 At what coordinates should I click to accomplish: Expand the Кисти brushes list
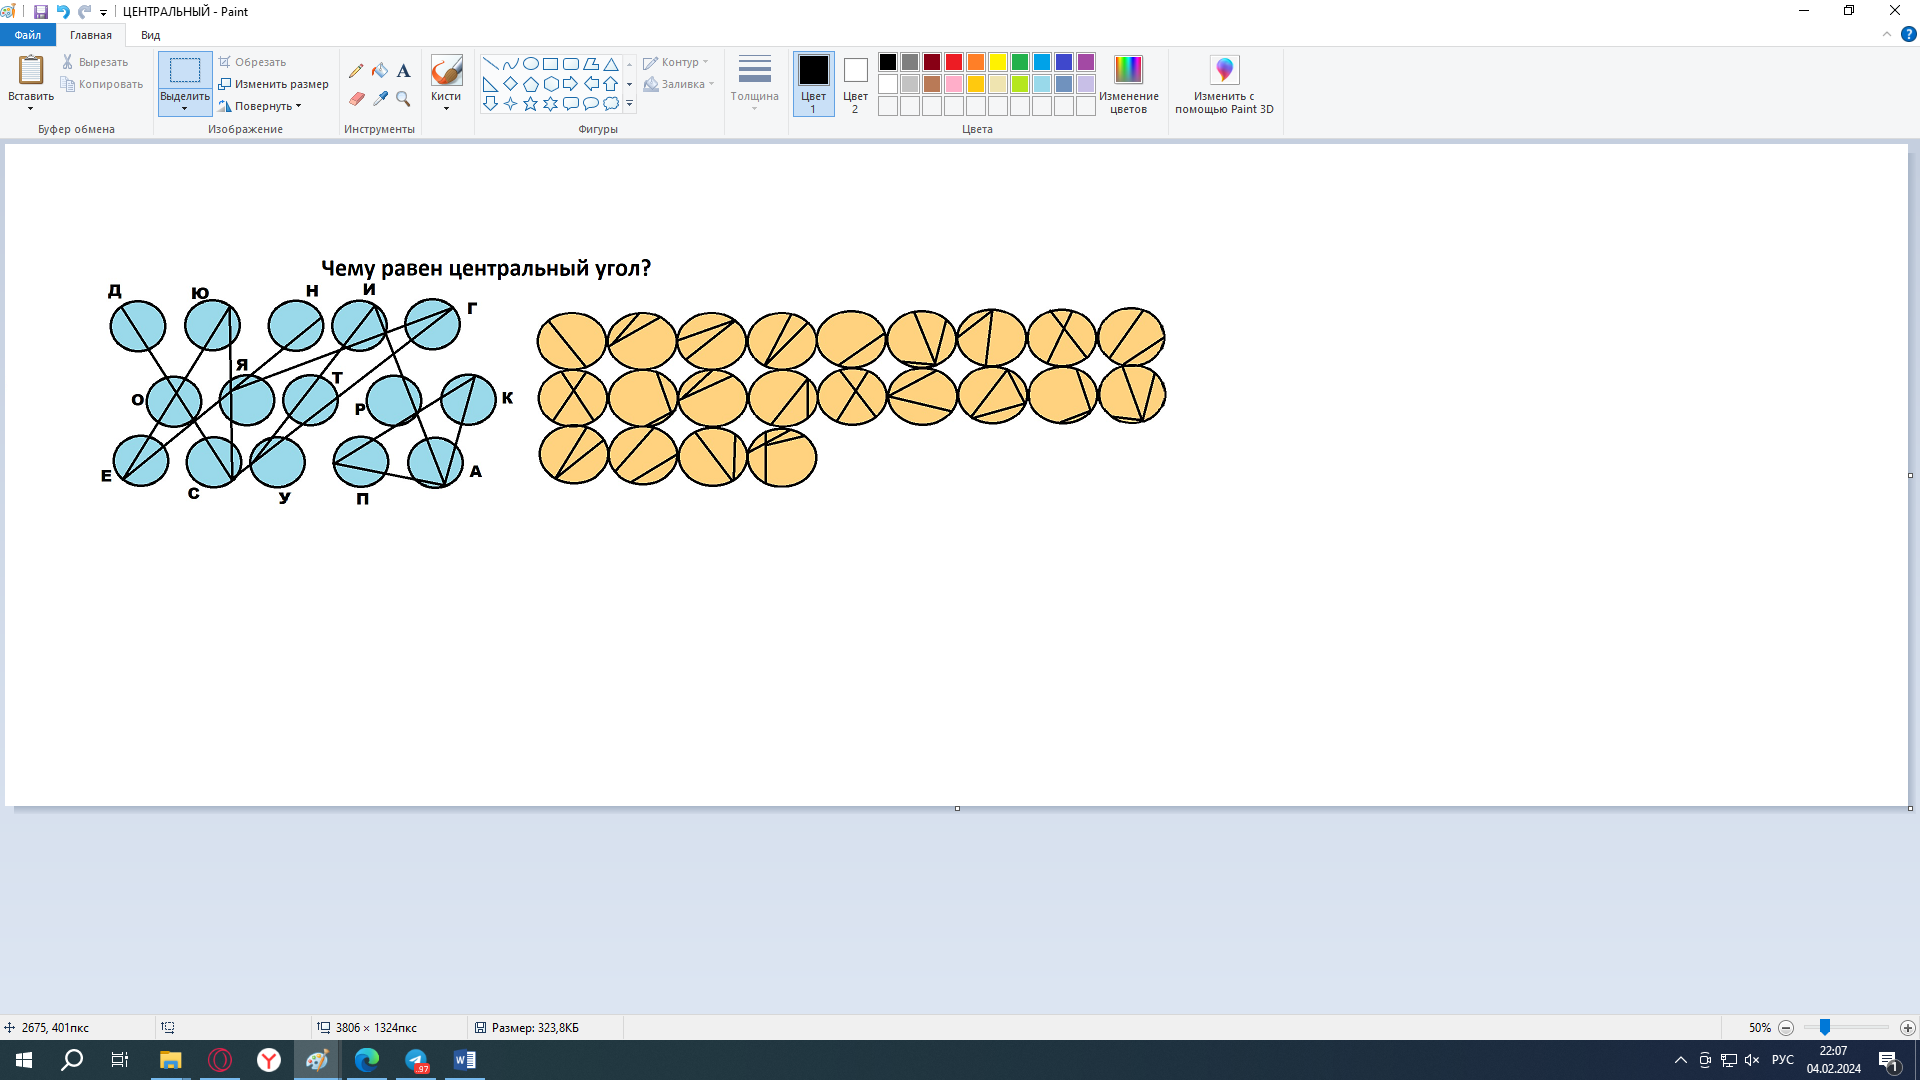coord(446,108)
